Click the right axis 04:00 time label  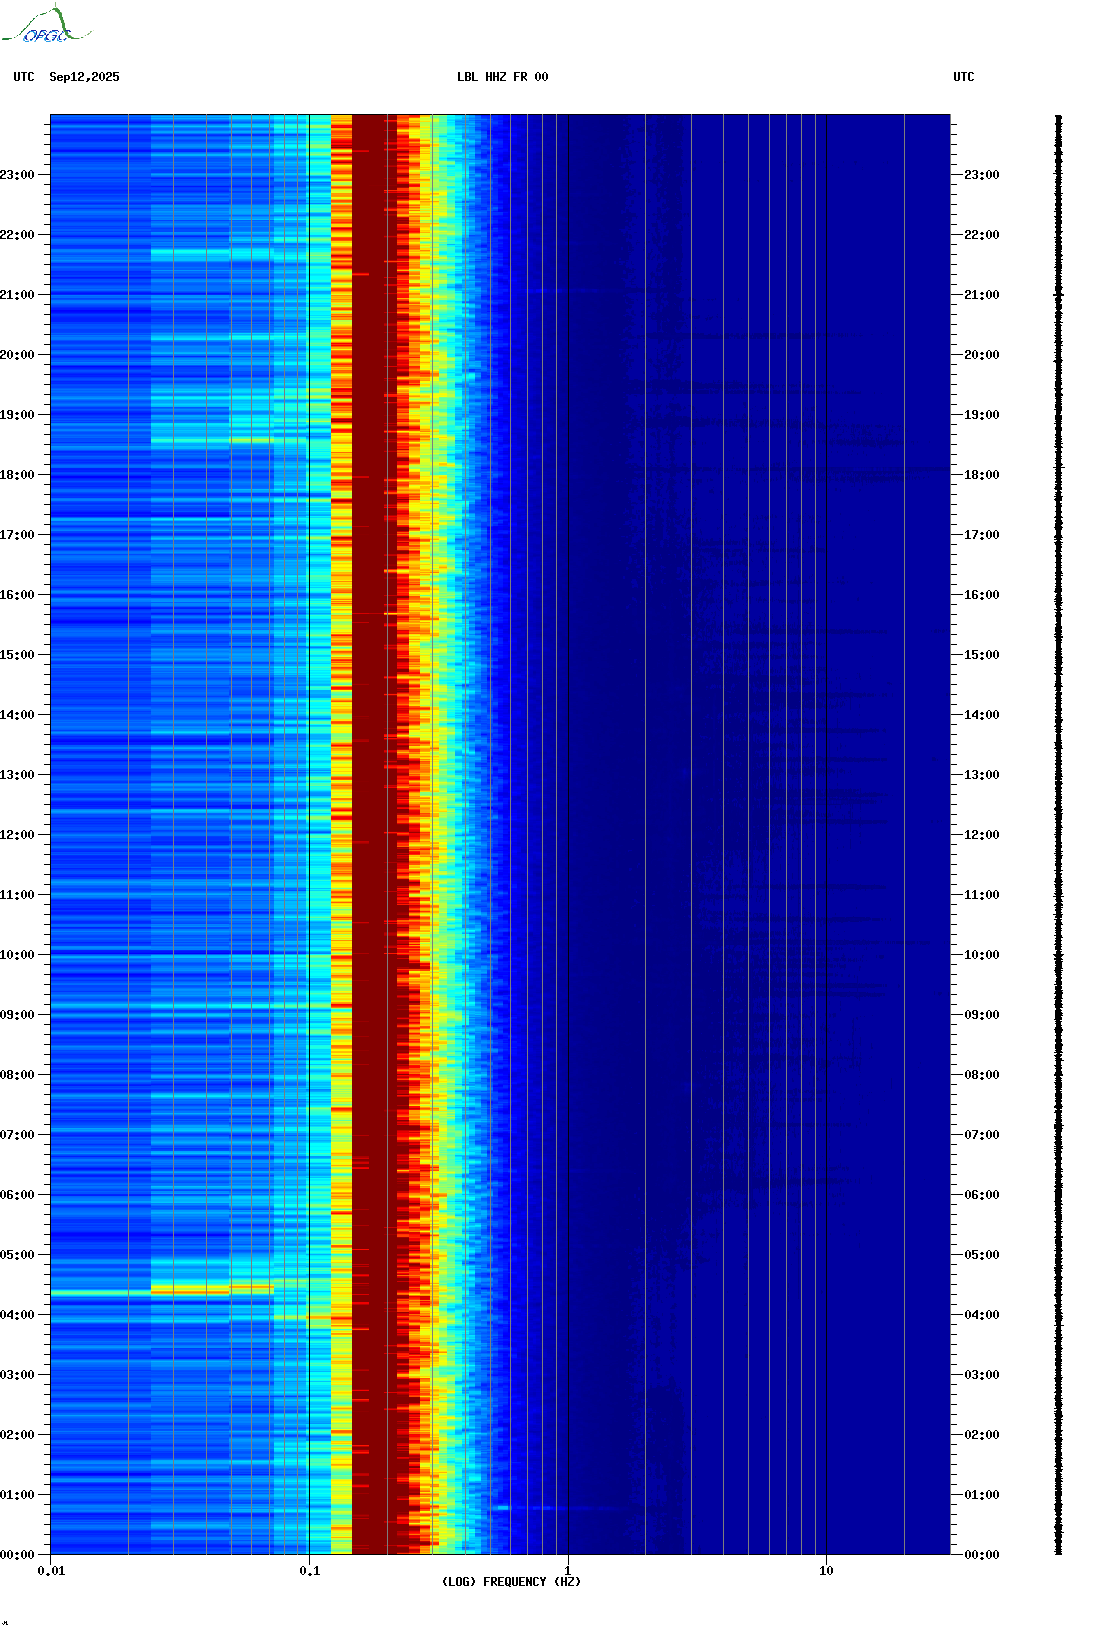click(x=982, y=1315)
